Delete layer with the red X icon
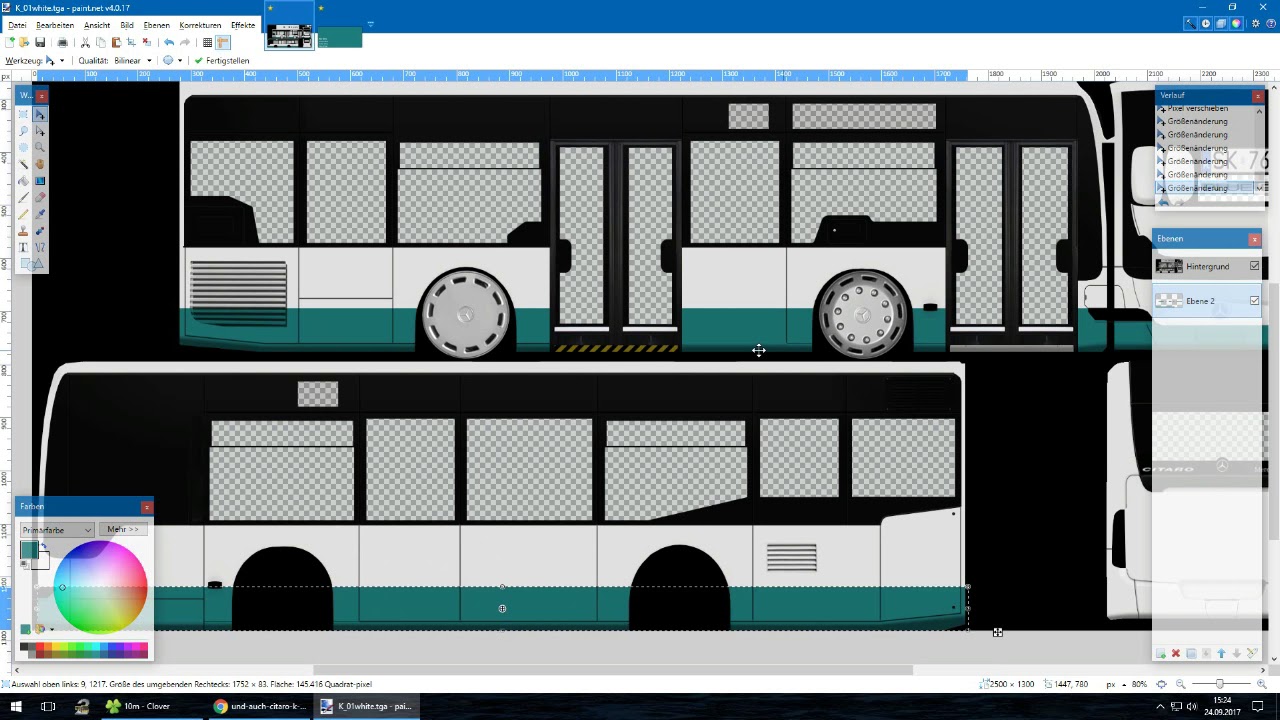Viewport: 1280px width, 720px height. click(1176, 653)
